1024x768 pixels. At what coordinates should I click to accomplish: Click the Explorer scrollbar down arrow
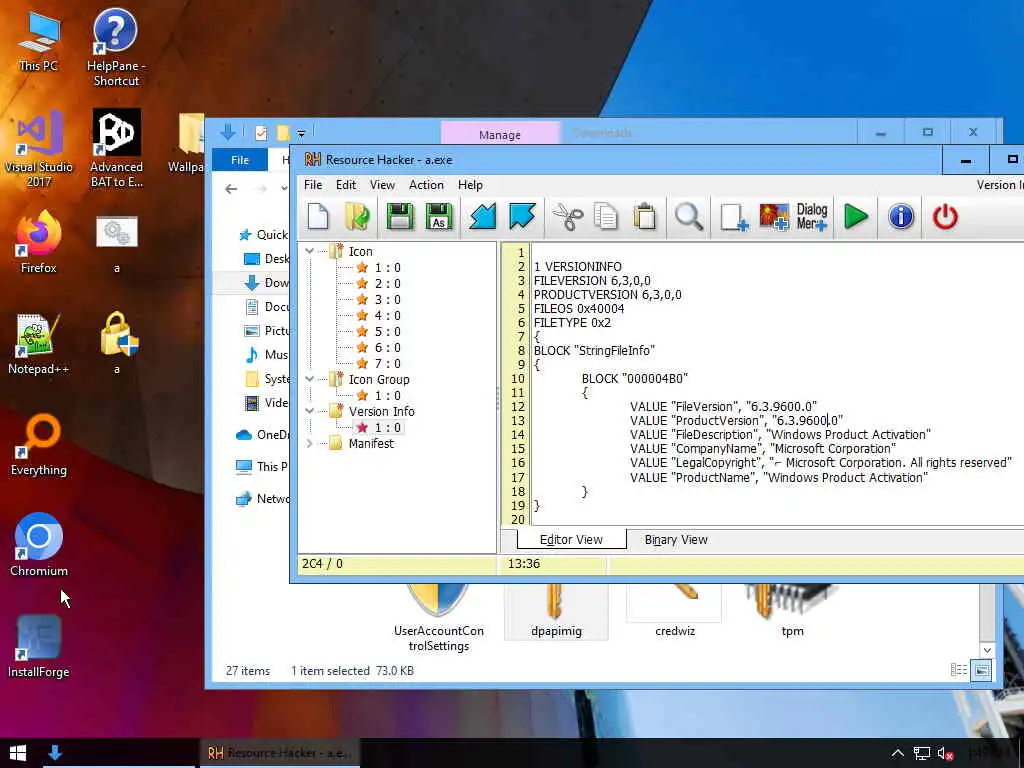click(987, 650)
